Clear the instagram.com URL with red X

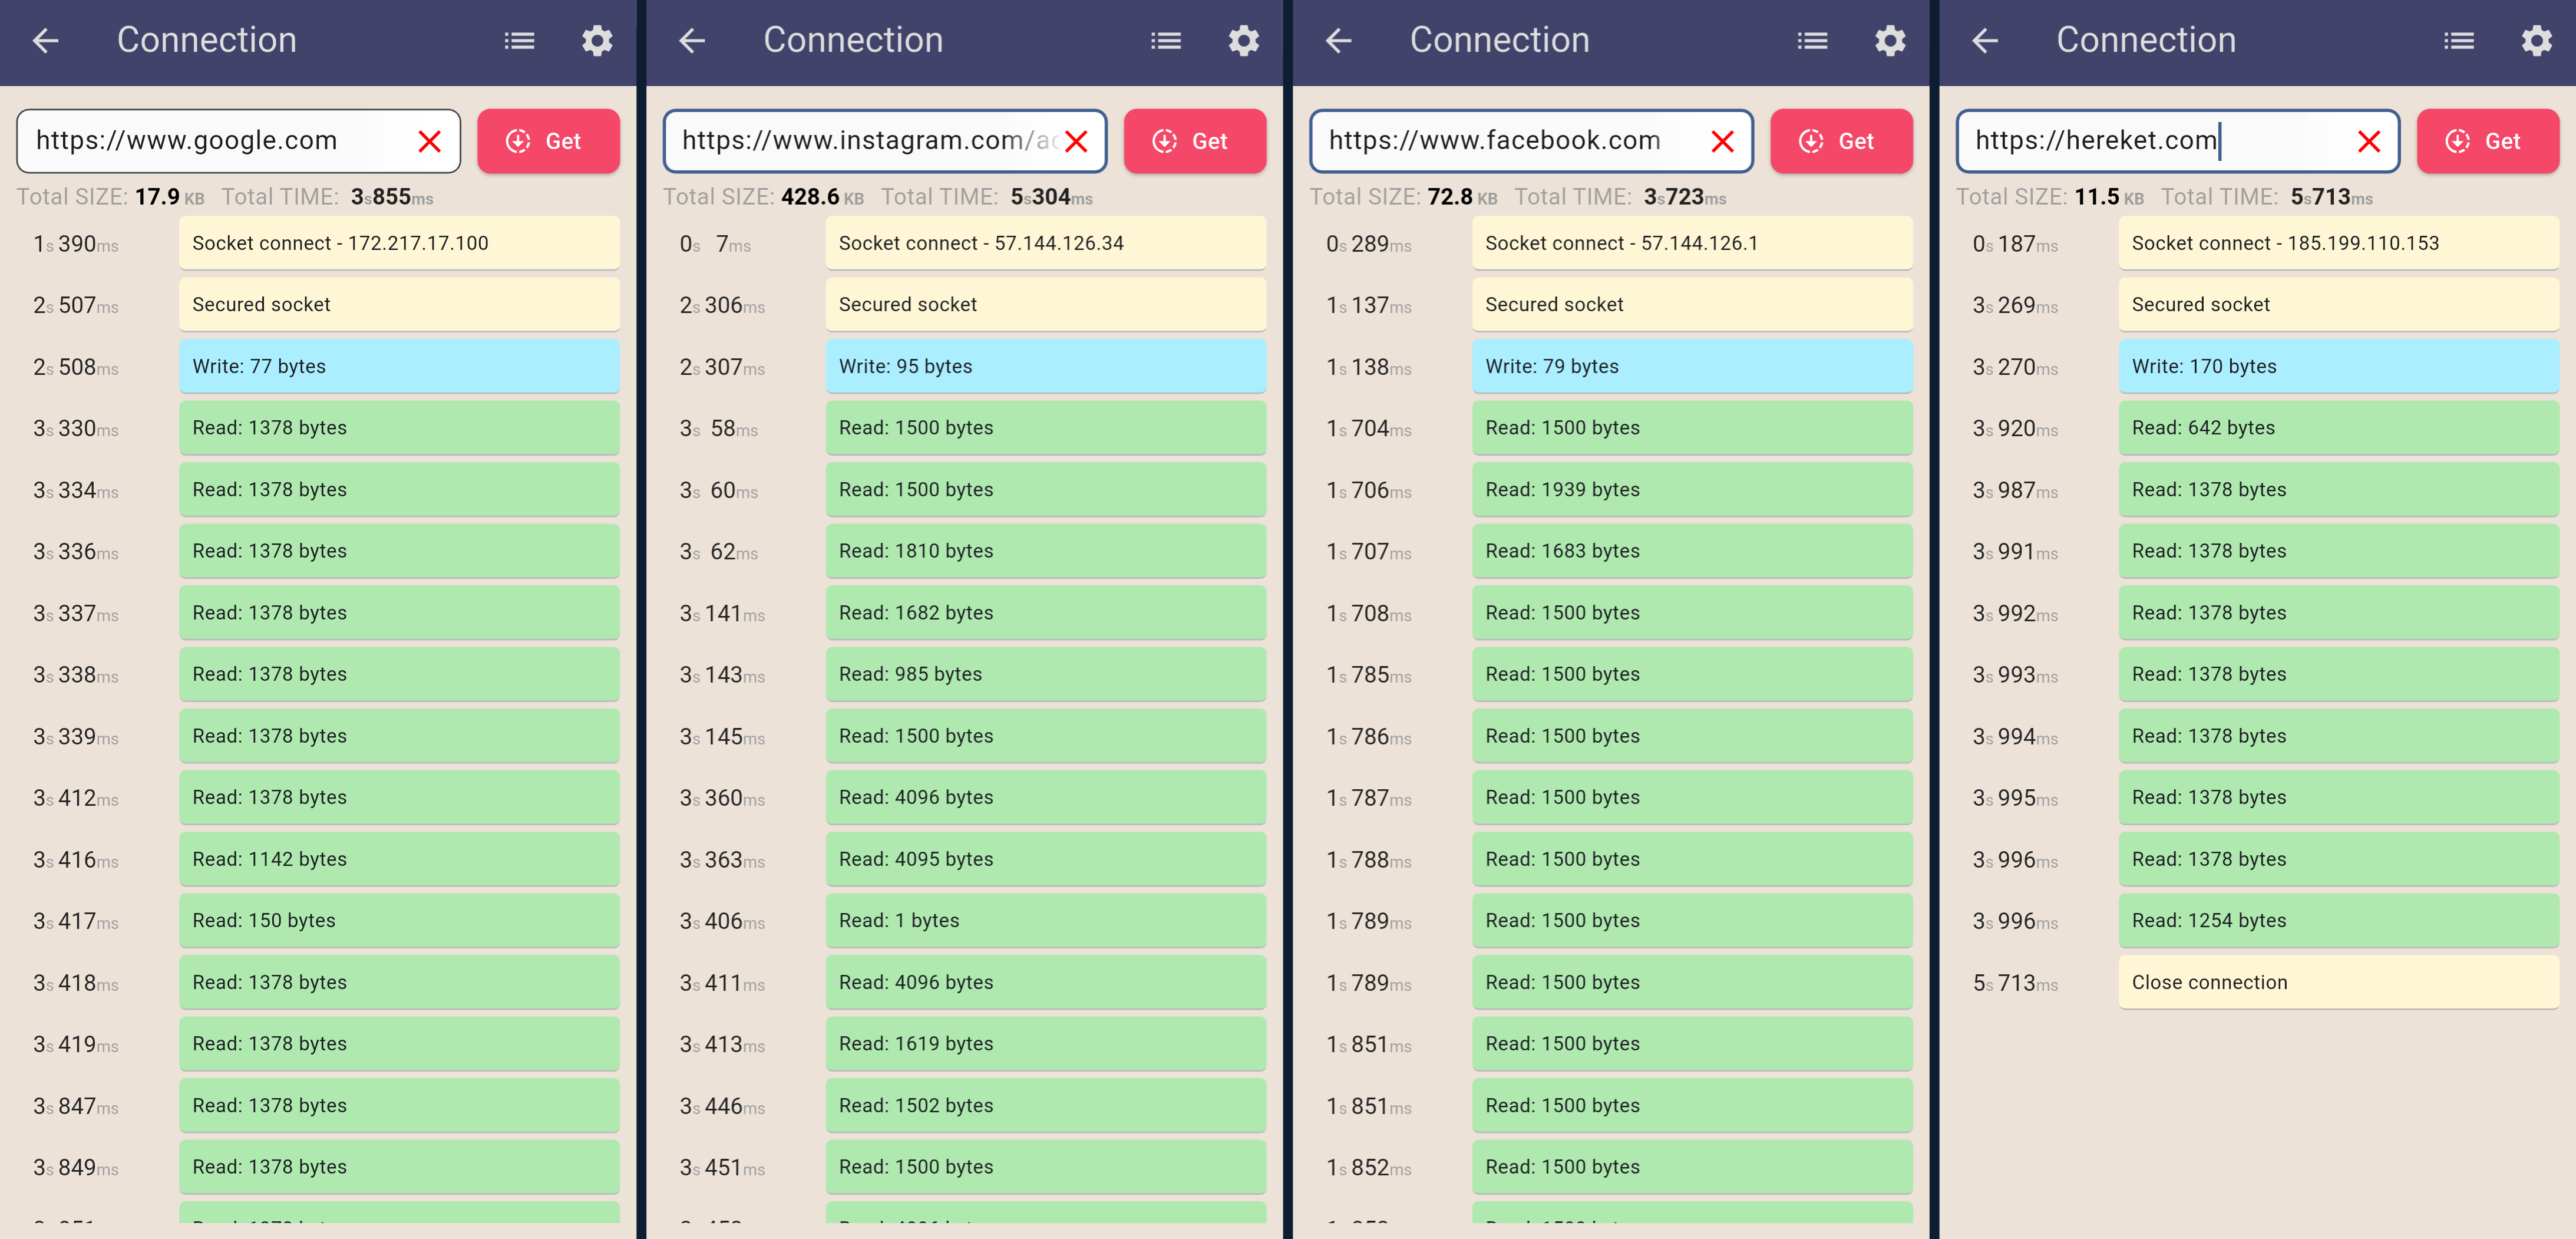coord(1076,141)
